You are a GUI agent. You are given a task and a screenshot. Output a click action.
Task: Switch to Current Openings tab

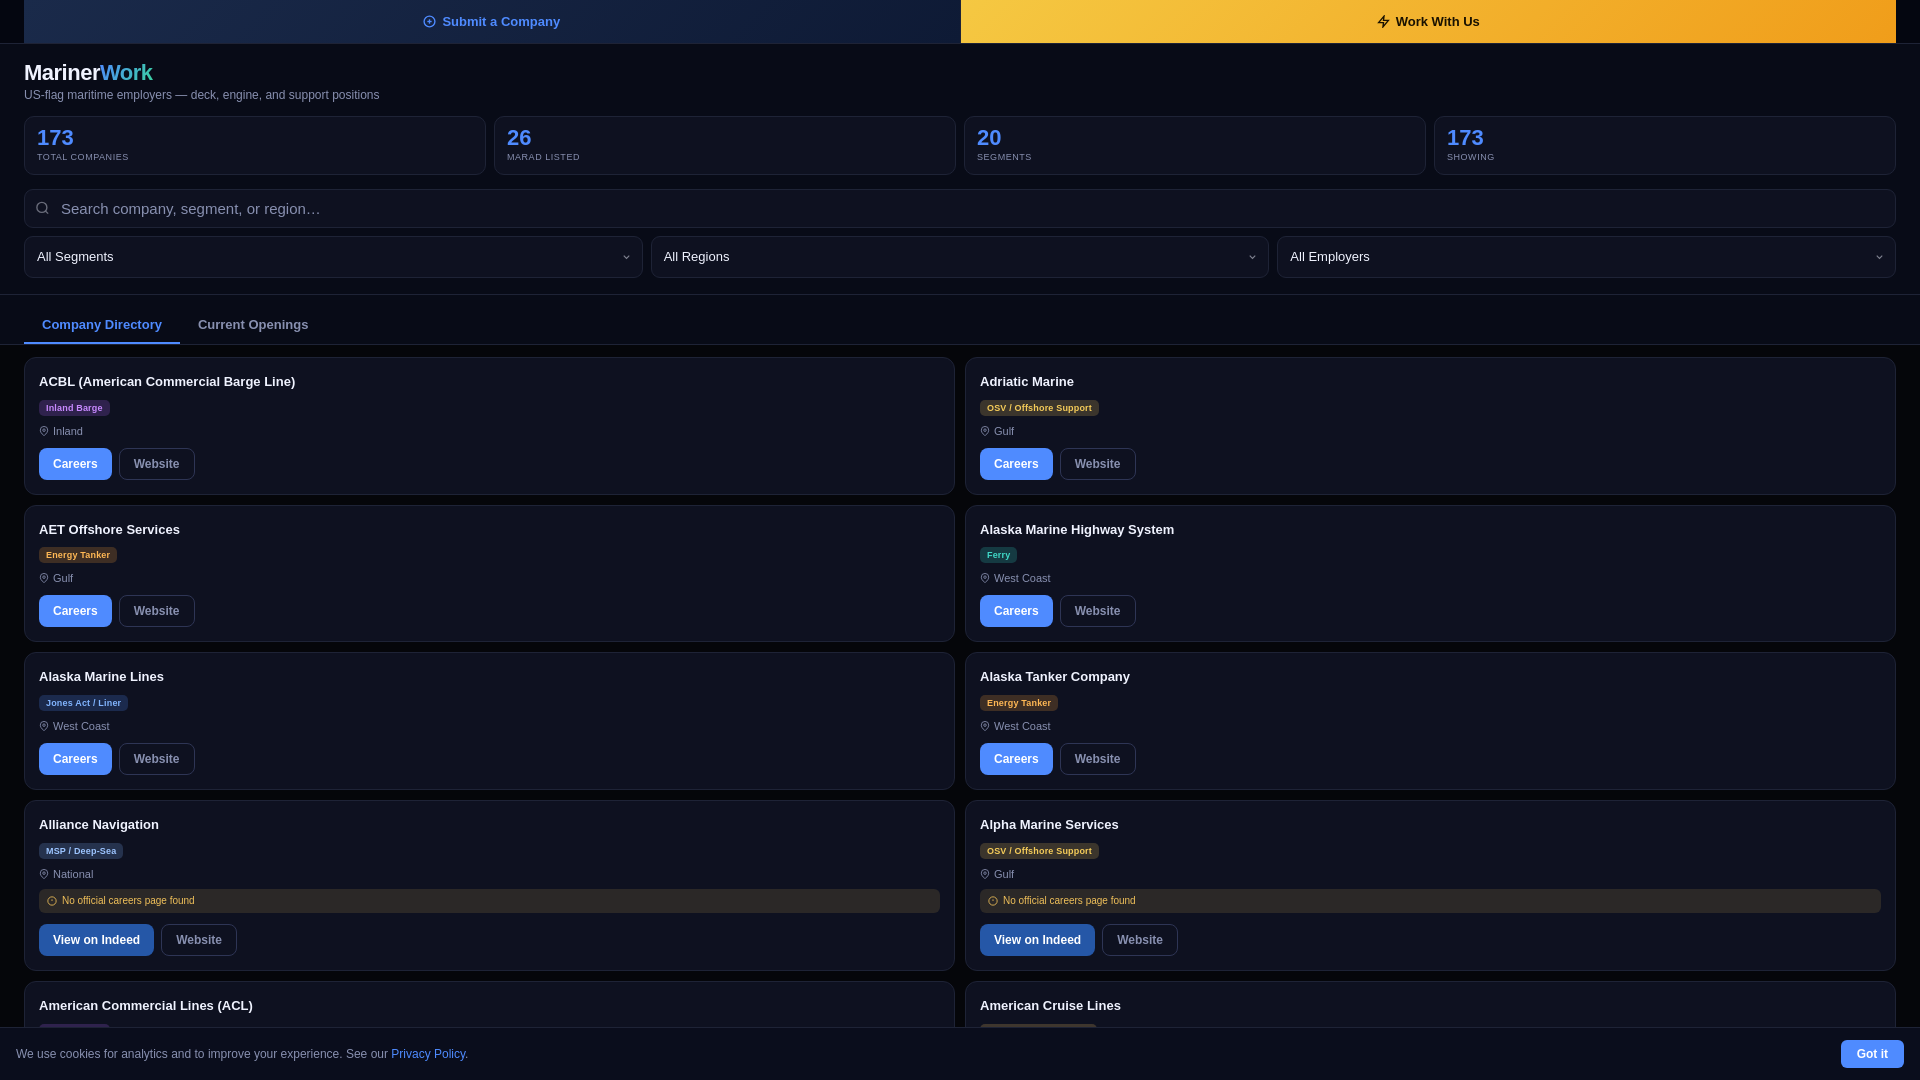click(253, 325)
